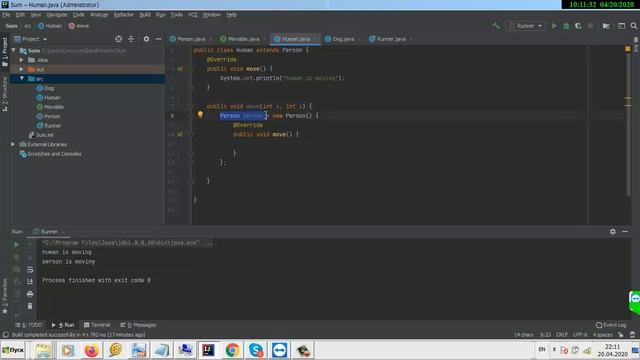Toggle the Run tool window button
Viewport: 640px width, 360px height.
tap(63, 325)
